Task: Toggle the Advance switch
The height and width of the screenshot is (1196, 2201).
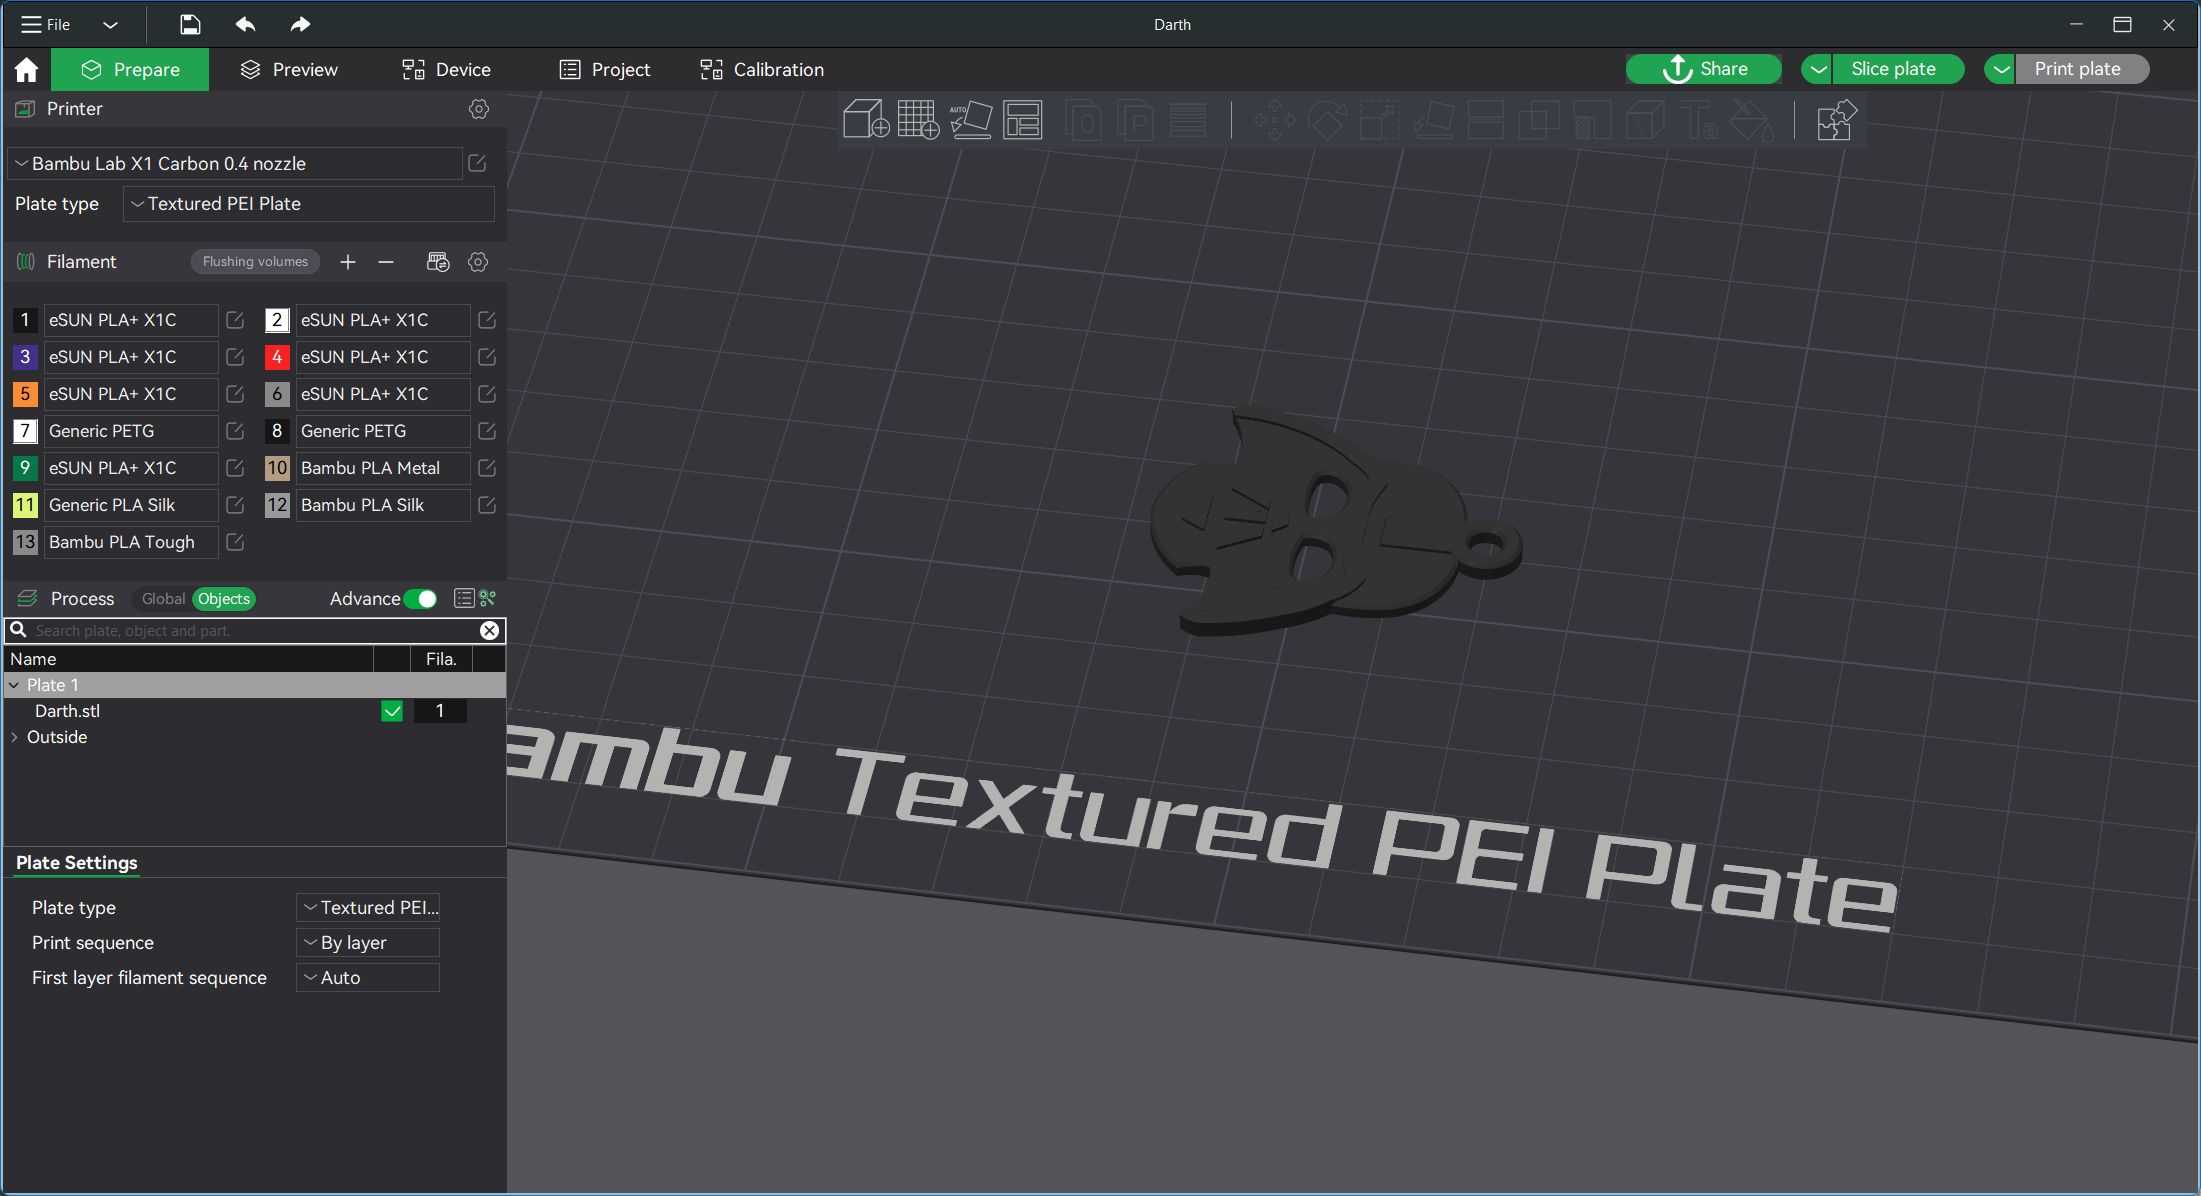Action: [420, 599]
